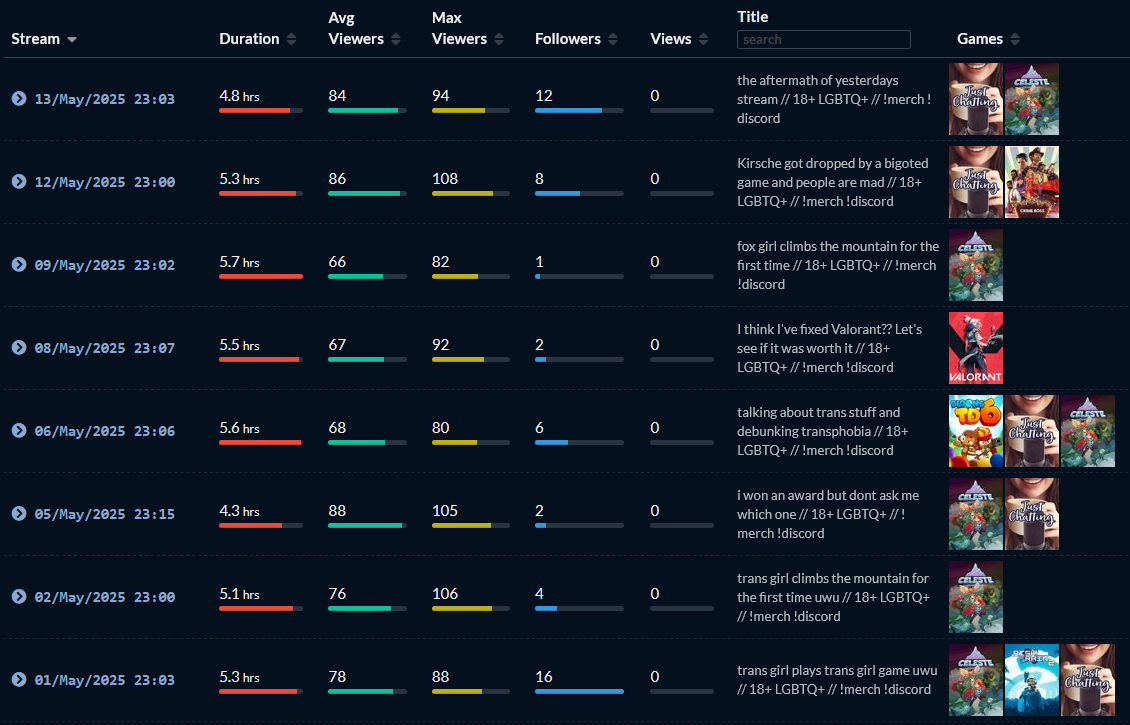Expand the 13/May/2025 23:03 stream row
Image resolution: width=1130 pixels, height=725 pixels.
coord(19,99)
